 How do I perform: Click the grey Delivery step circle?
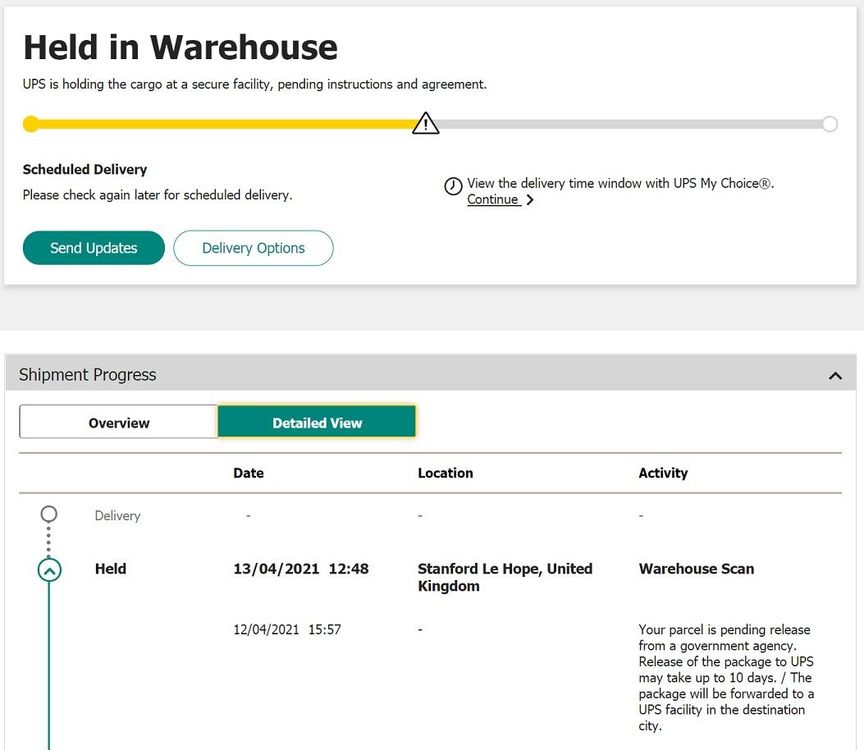point(48,514)
